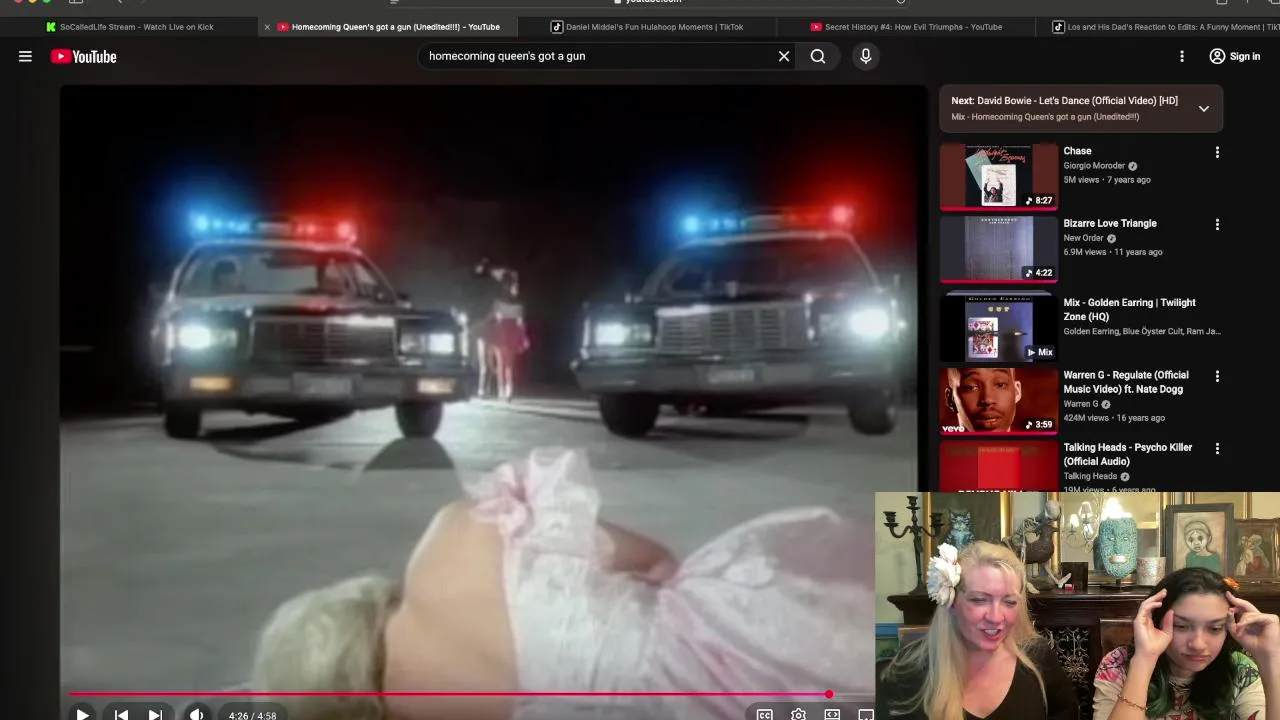
Task: Open the player settings gear
Action: [798, 715]
